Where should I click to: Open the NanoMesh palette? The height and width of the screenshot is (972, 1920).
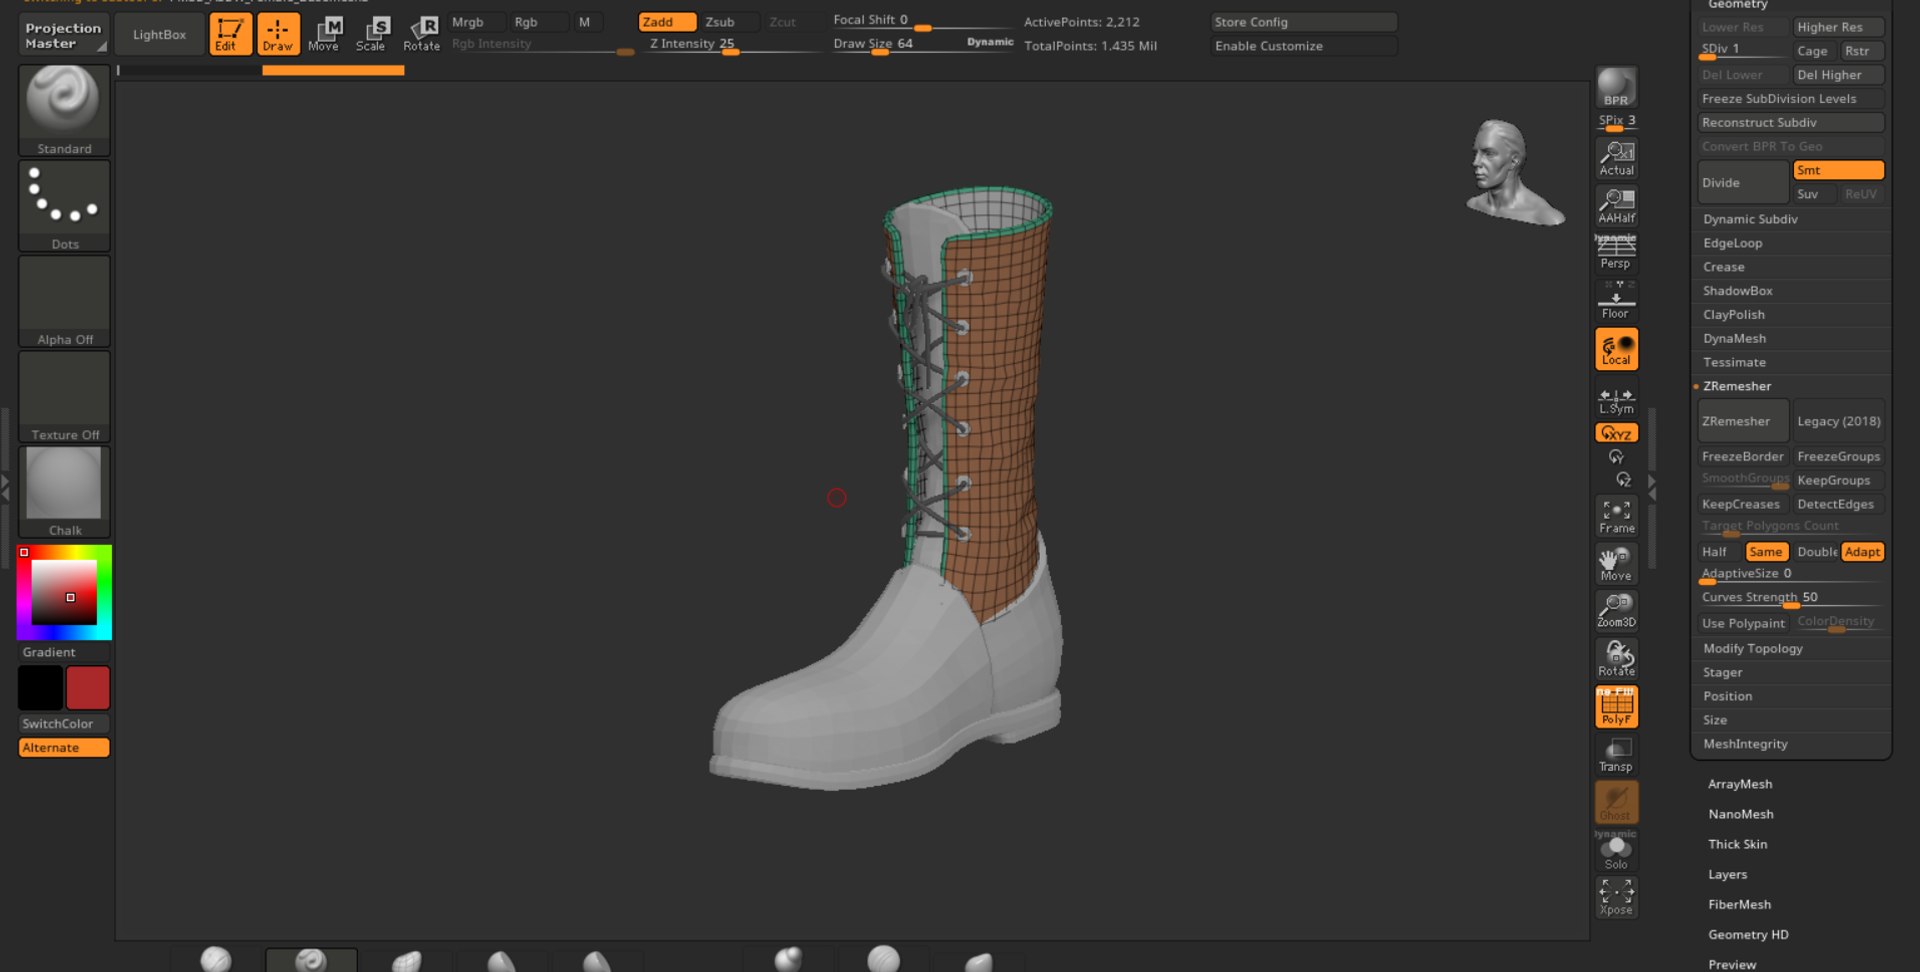1740,814
